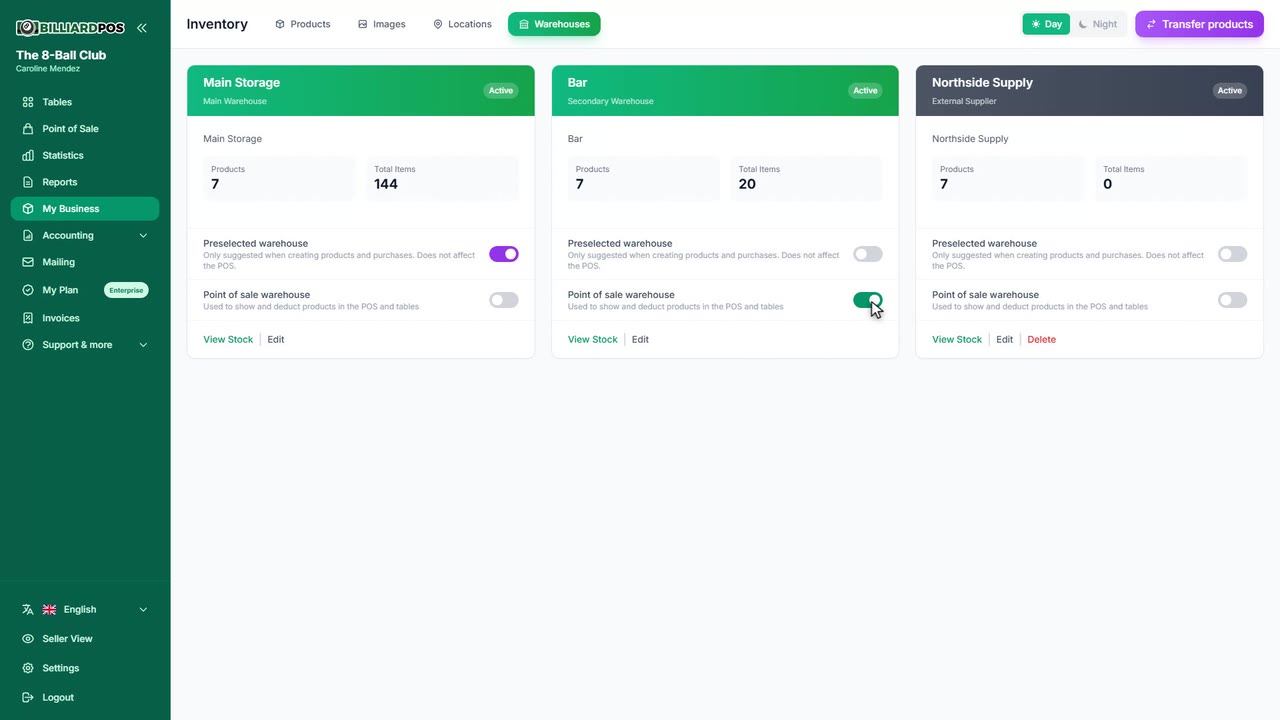Switch to the Locations tab
Viewport: 1280px width, 720px height.
[462, 24]
